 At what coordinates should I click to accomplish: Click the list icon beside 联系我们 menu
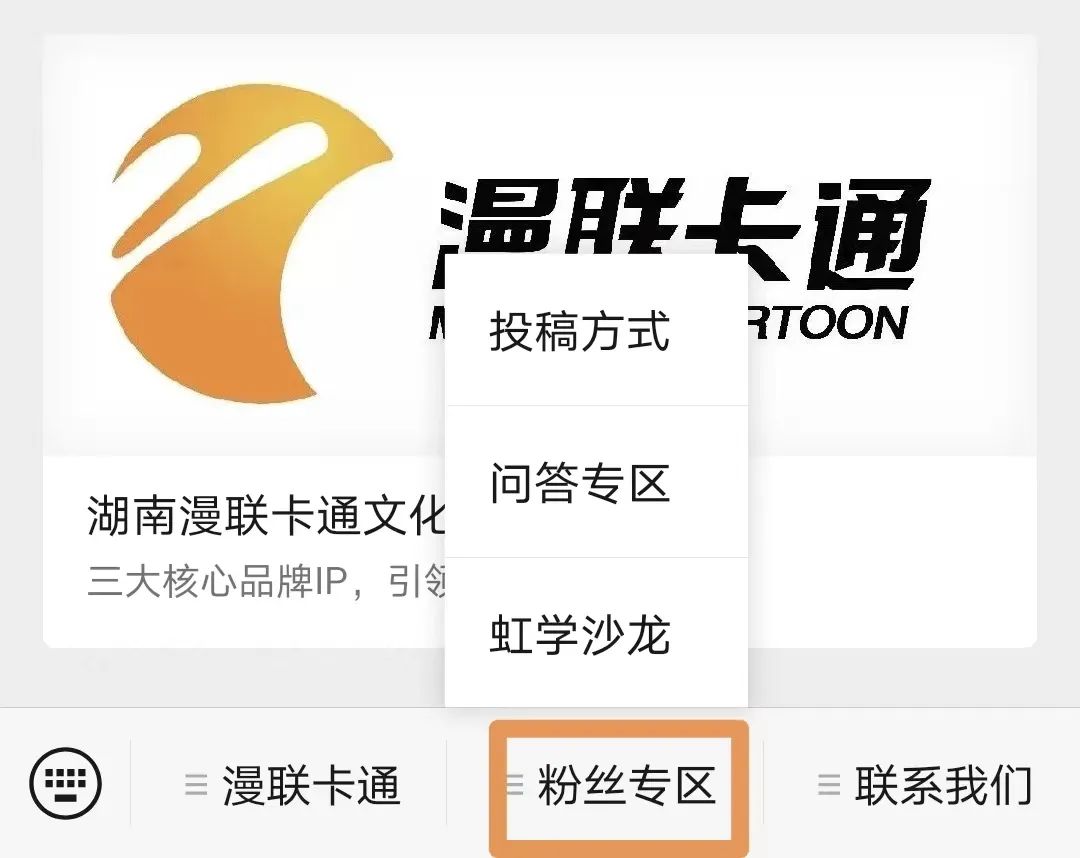tap(829, 784)
